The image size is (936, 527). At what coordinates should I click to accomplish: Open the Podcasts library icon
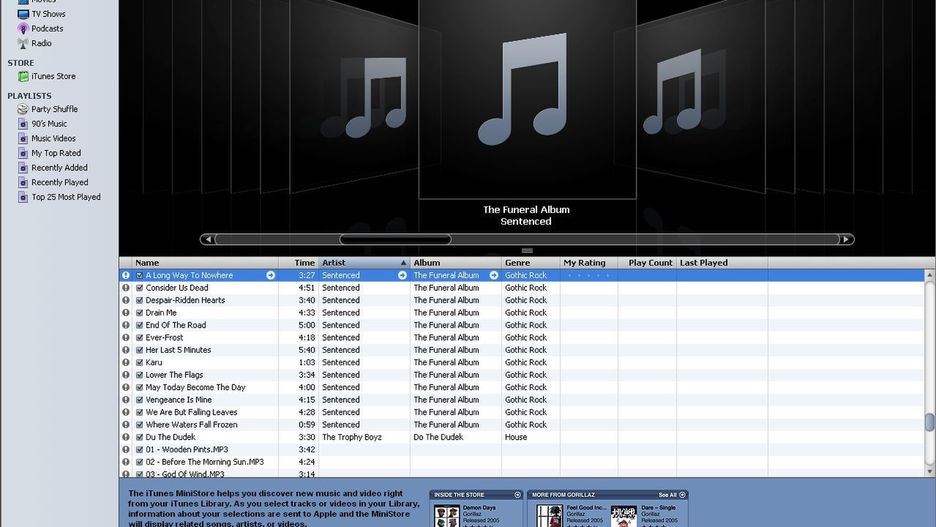pos(23,29)
